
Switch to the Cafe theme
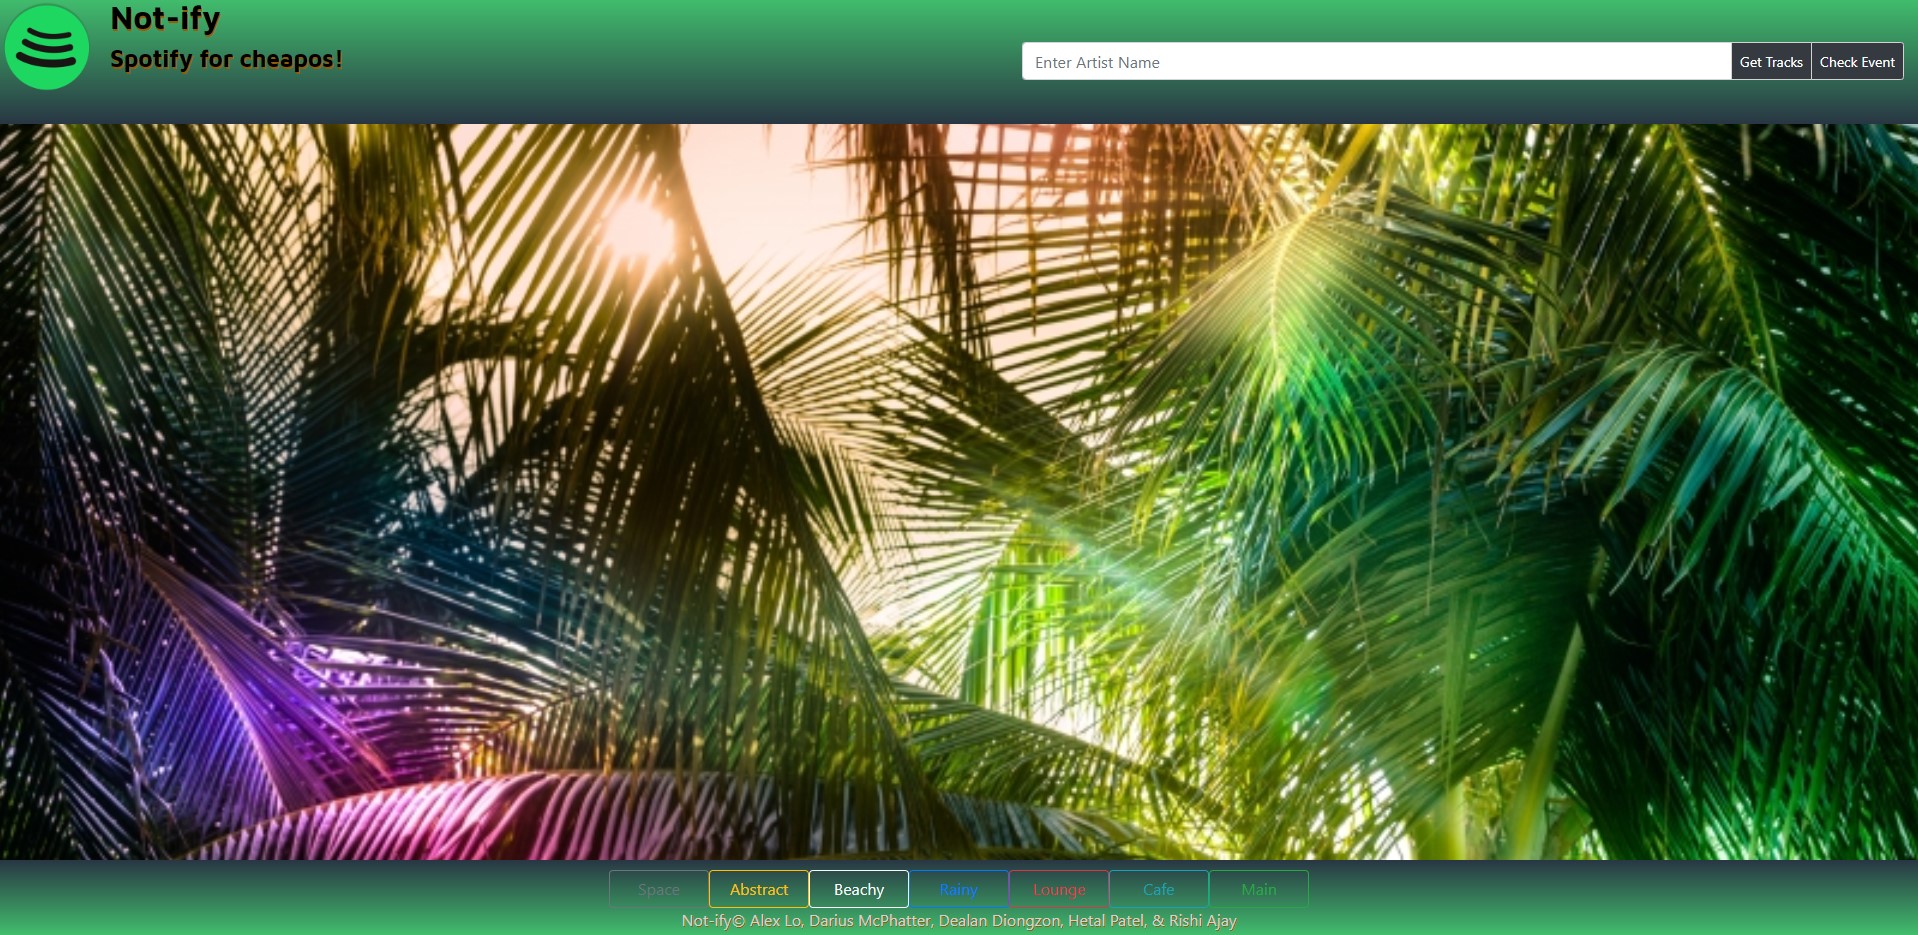pyautogui.click(x=1158, y=889)
